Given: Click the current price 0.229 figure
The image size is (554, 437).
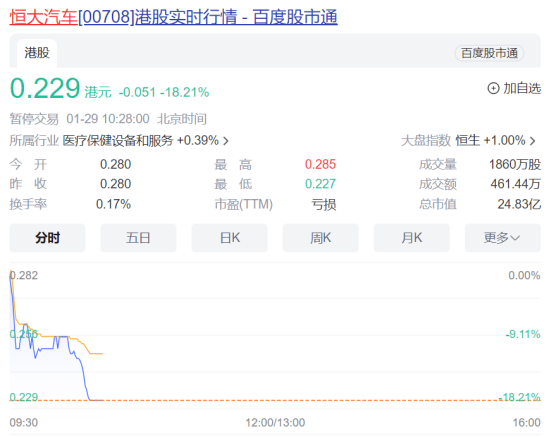Looking at the screenshot, I should pyautogui.click(x=45, y=88).
